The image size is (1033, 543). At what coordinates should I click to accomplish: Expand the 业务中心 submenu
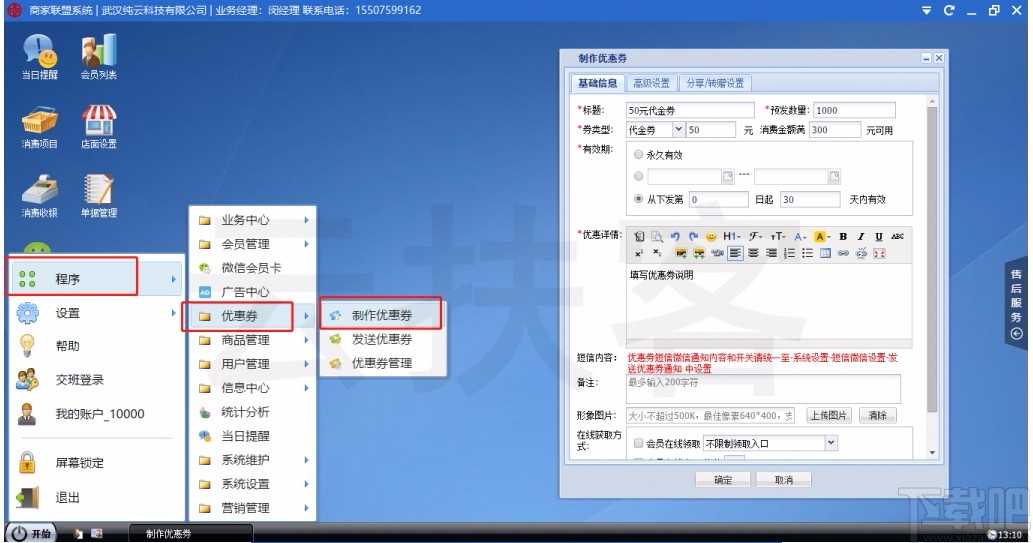tap(253, 219)
